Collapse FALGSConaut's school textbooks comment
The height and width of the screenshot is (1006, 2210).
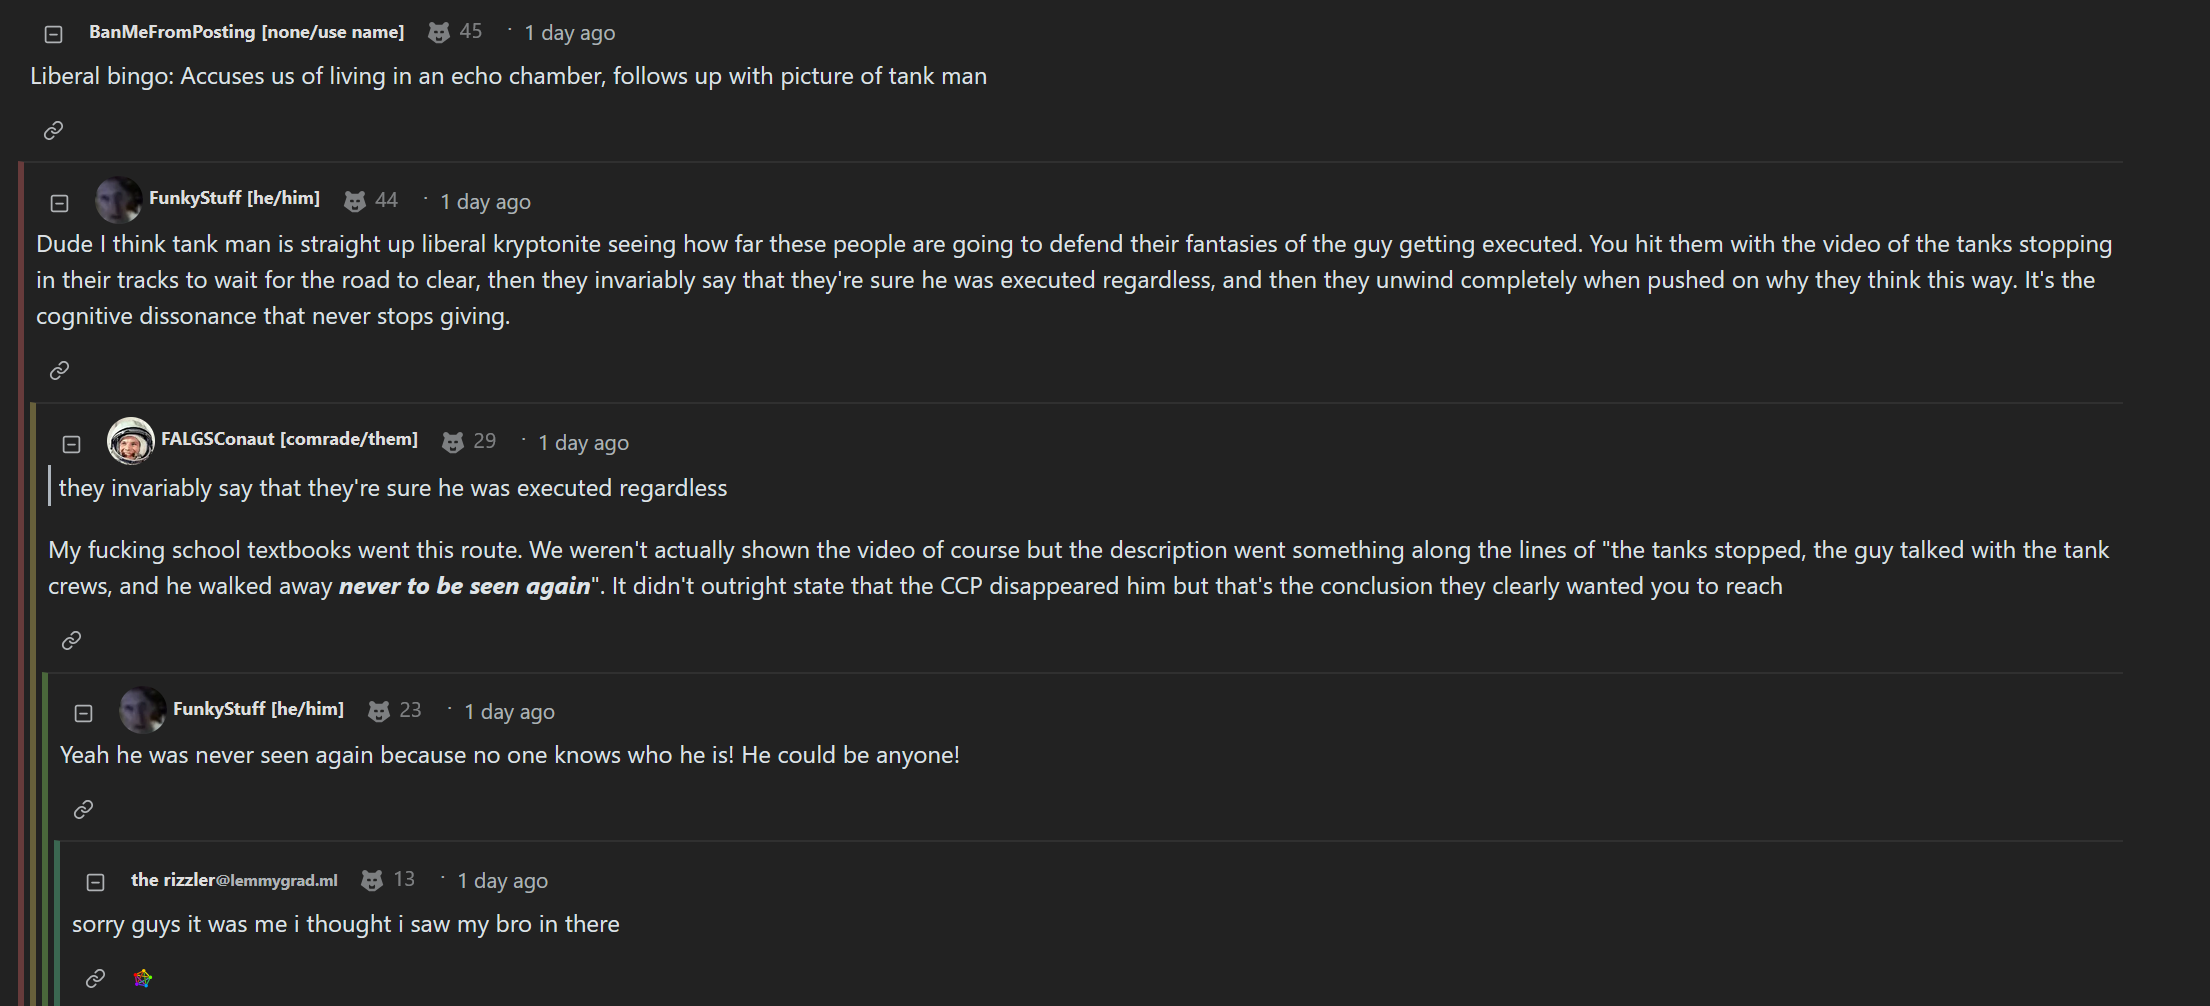[72, 444]
